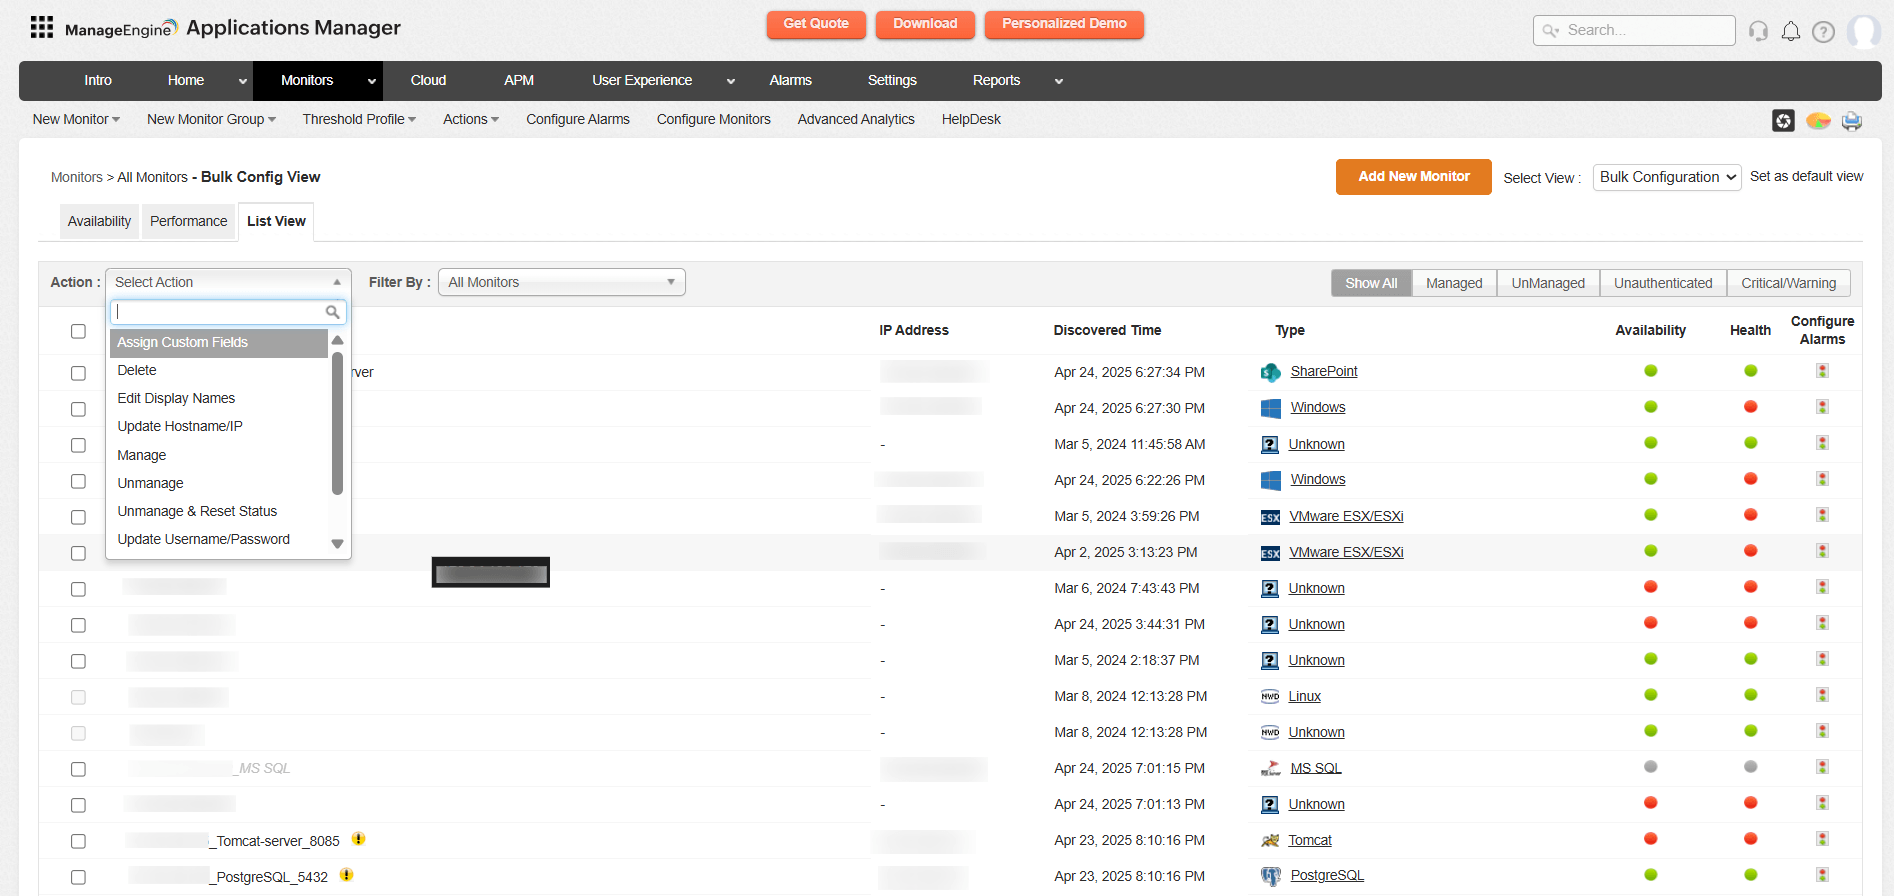Check the box for Mar 5 11:45:58 AM row
1894x896 pixels.
pyautogui.click(x=78, y=445)
